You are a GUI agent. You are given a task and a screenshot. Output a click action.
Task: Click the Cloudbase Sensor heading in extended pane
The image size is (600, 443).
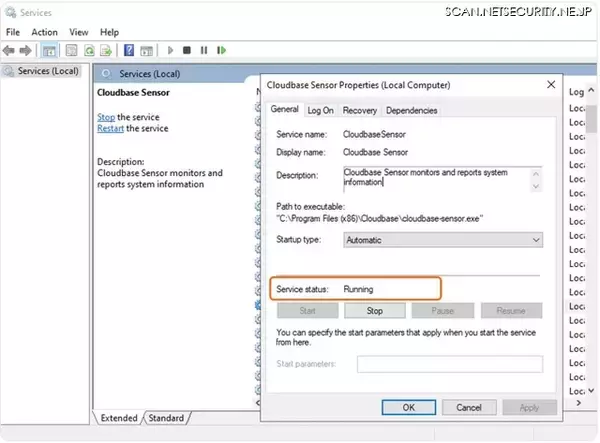point(133,93)
